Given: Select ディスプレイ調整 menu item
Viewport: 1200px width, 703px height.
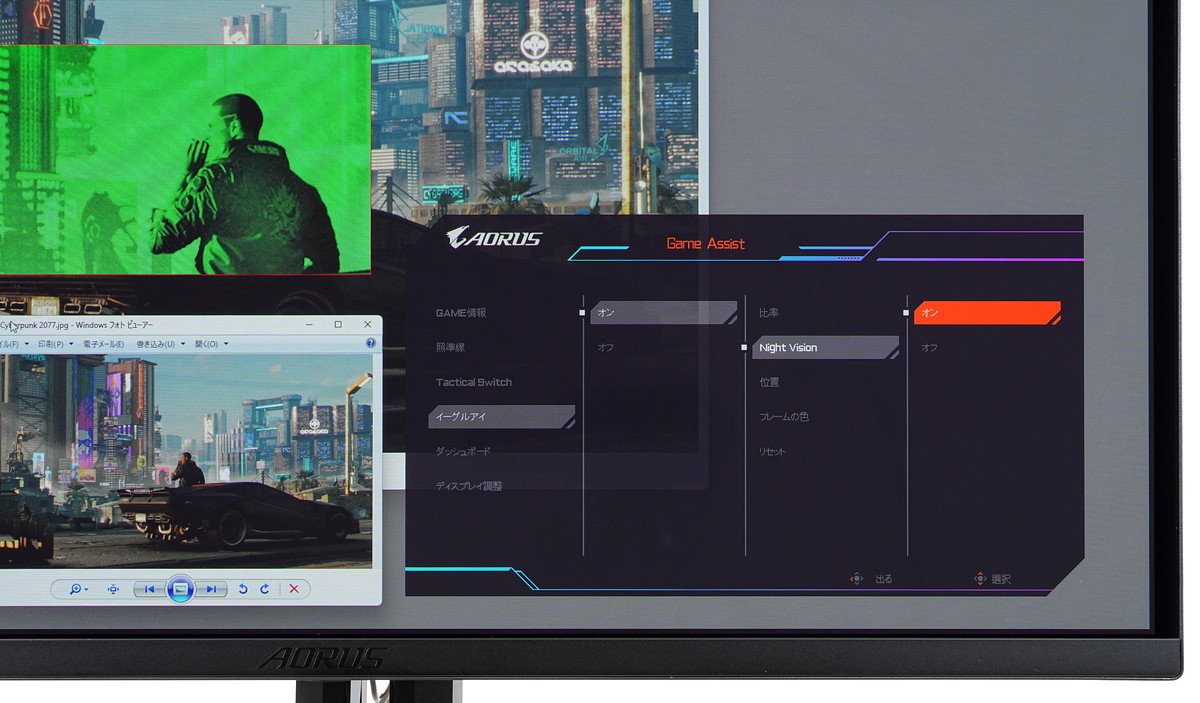Looking at the screenshot, I should coord(469,486).
